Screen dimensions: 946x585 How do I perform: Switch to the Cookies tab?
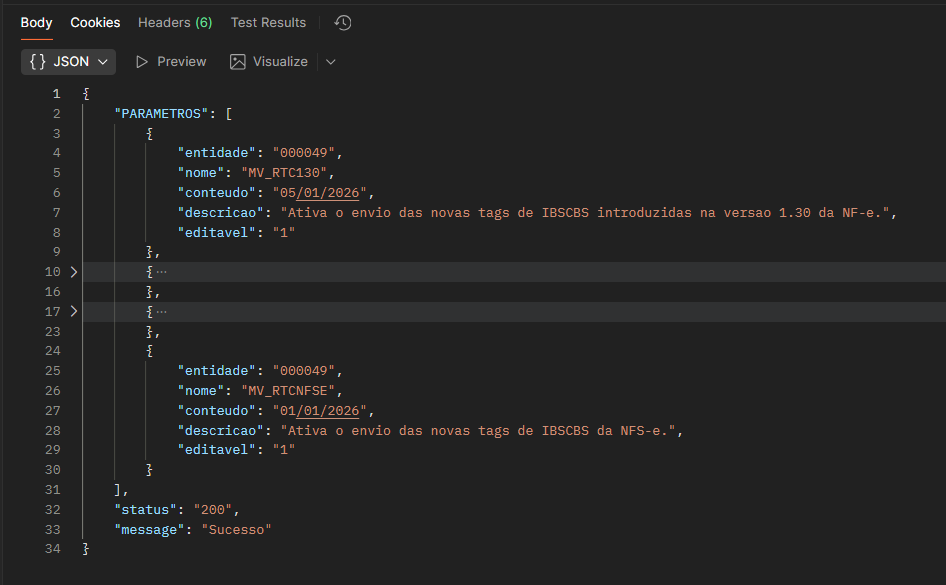95,22
